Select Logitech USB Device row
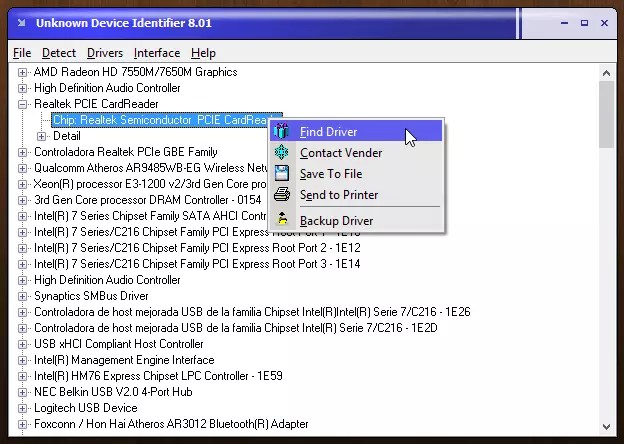 [x=86, y=408]
